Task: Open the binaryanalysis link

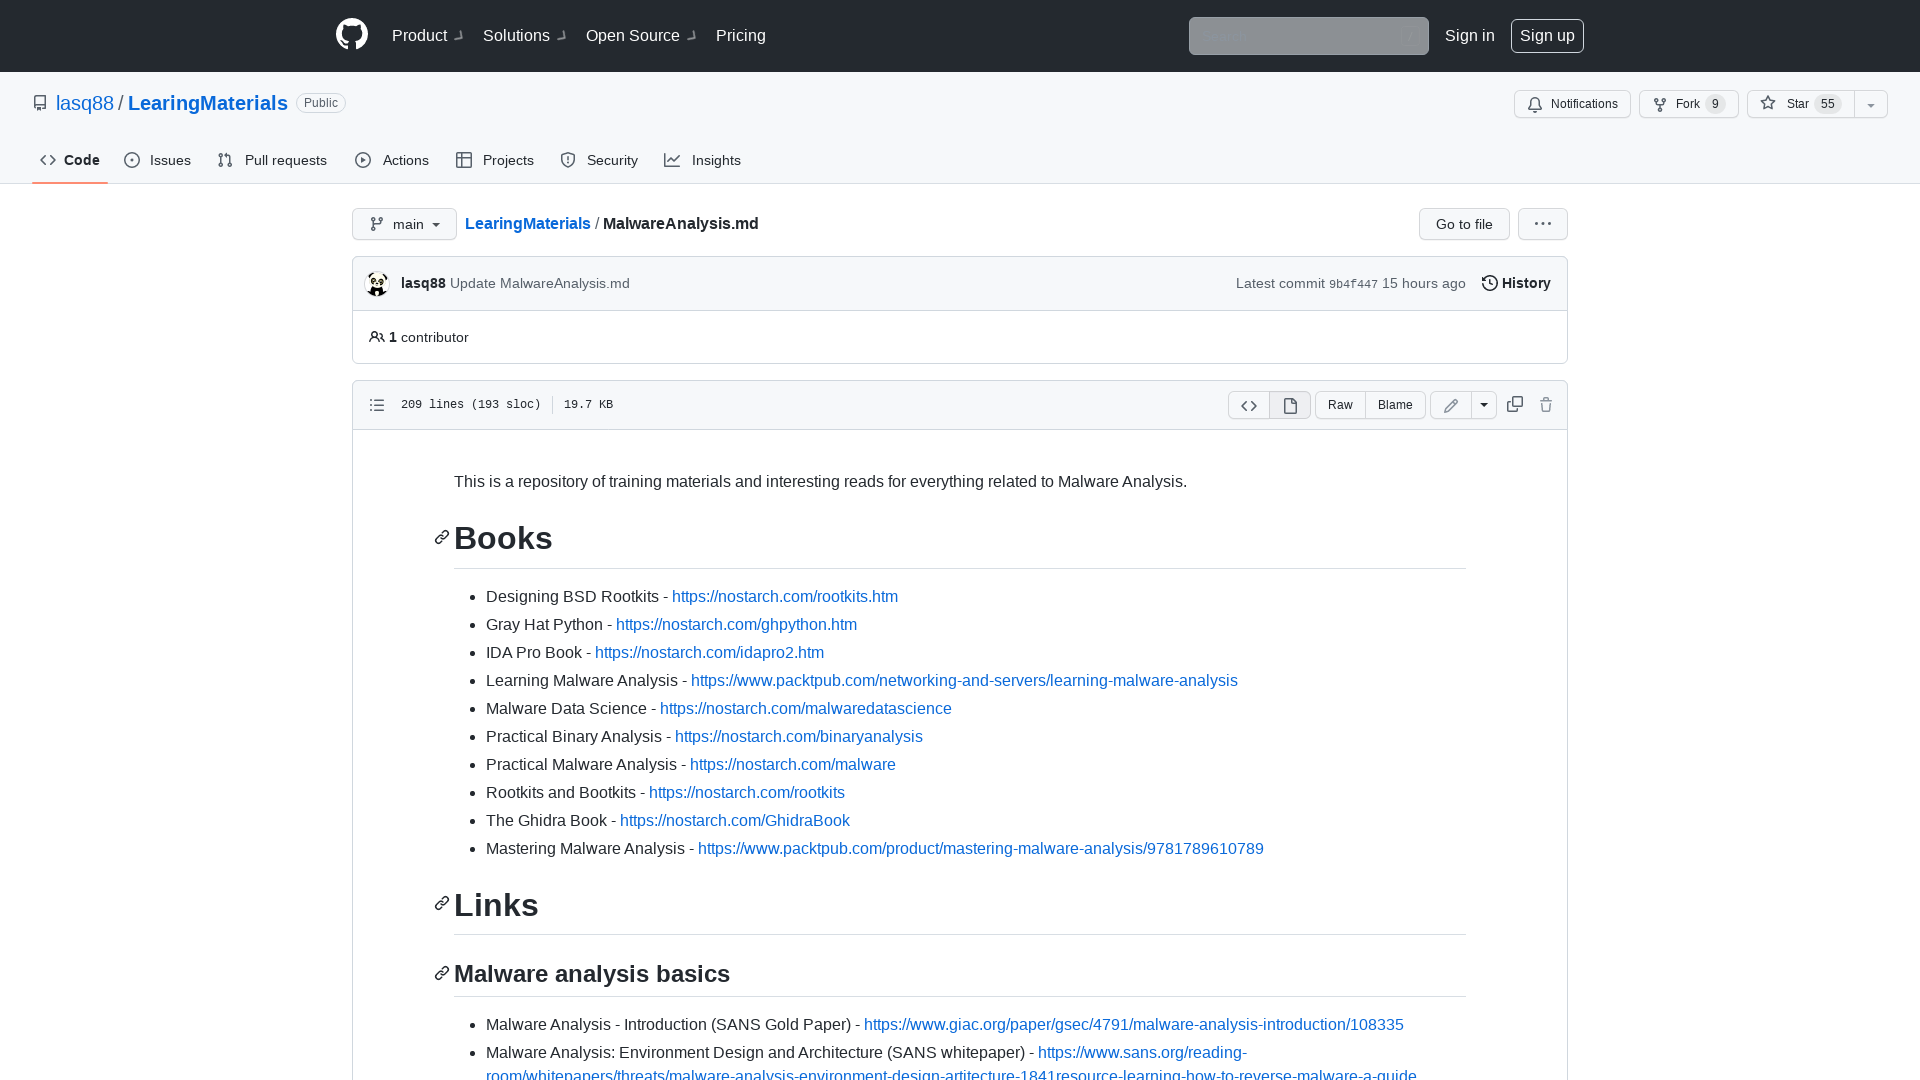Action: 799,736
